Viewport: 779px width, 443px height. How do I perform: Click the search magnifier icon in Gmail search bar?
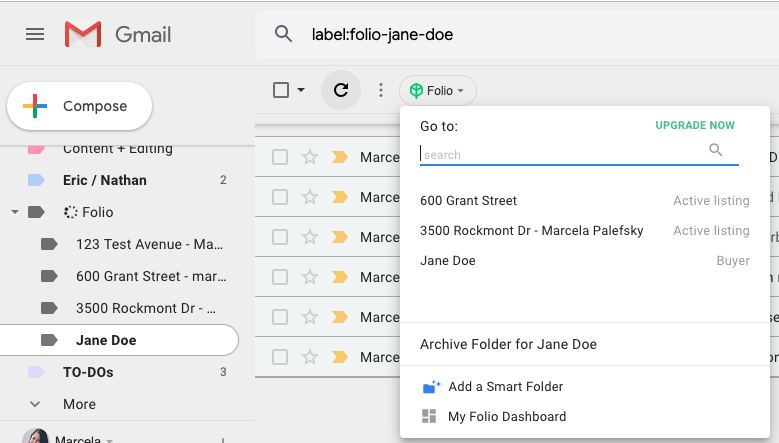[x=283, y=34]
